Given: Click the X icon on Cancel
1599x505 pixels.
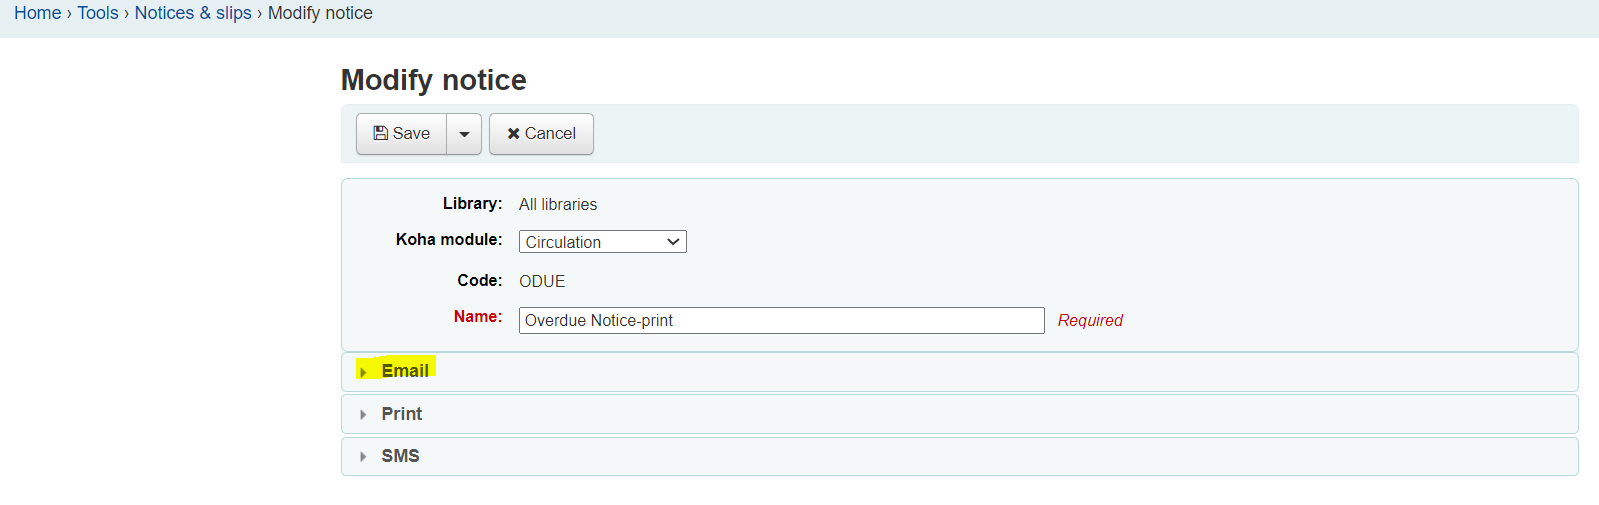Looking at the screenshot, I should coord(513,133).
